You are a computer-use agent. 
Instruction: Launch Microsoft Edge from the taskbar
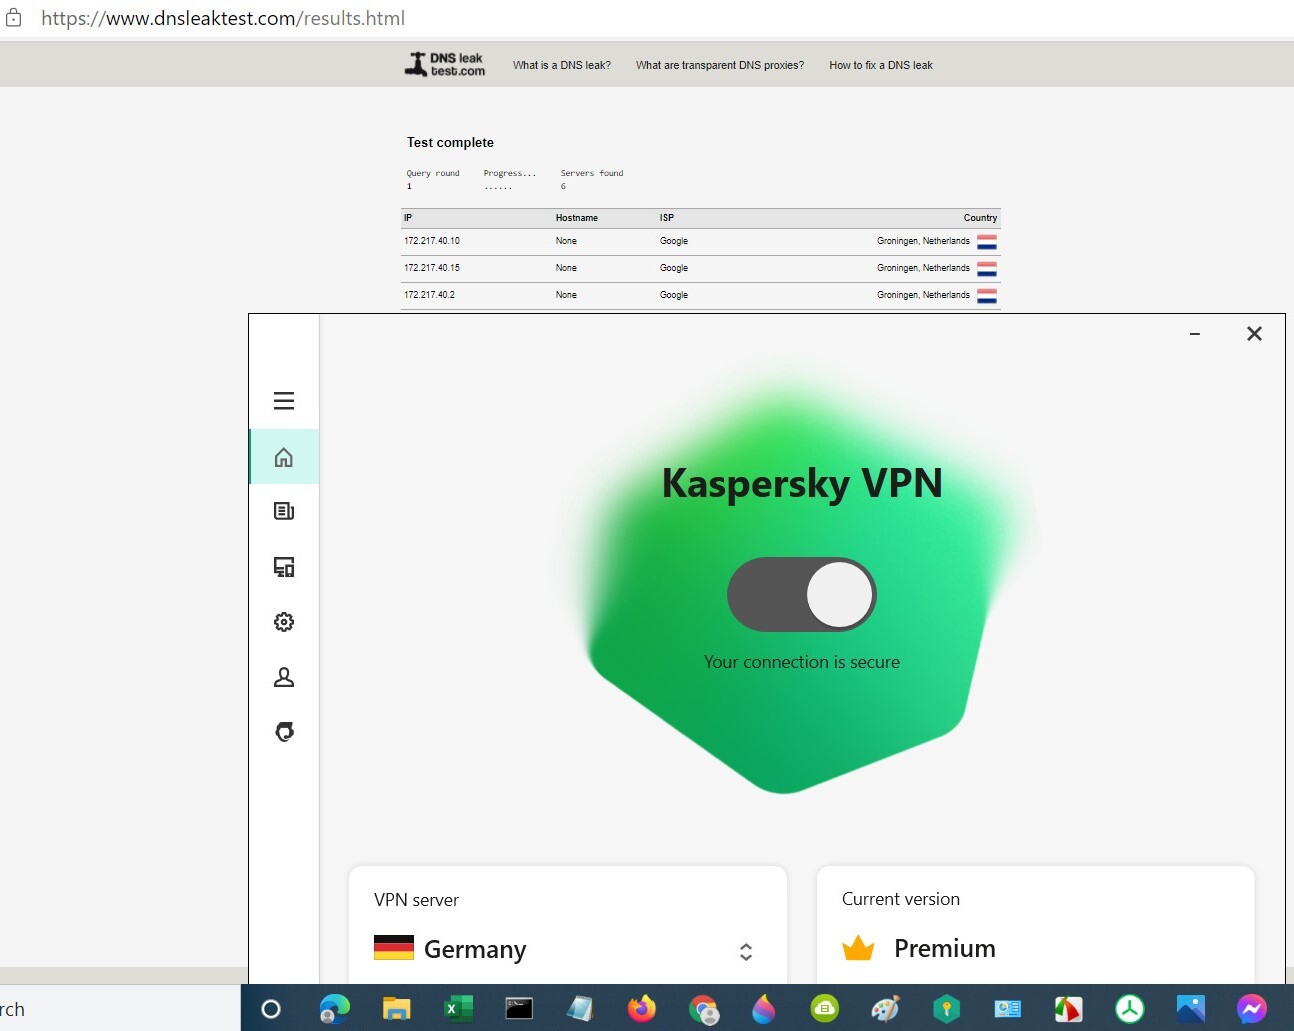click(x=334, y=1009)
